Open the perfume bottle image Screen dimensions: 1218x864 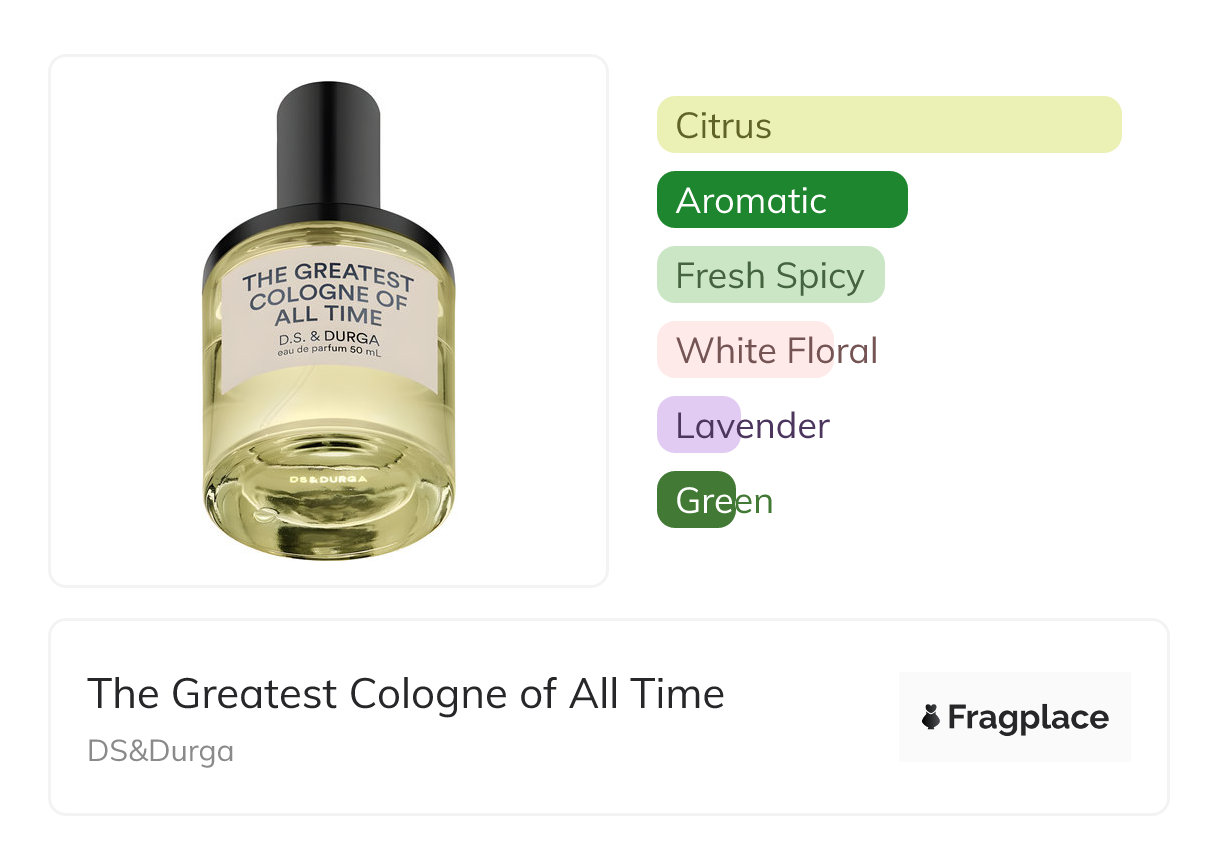tap(329, 321)
